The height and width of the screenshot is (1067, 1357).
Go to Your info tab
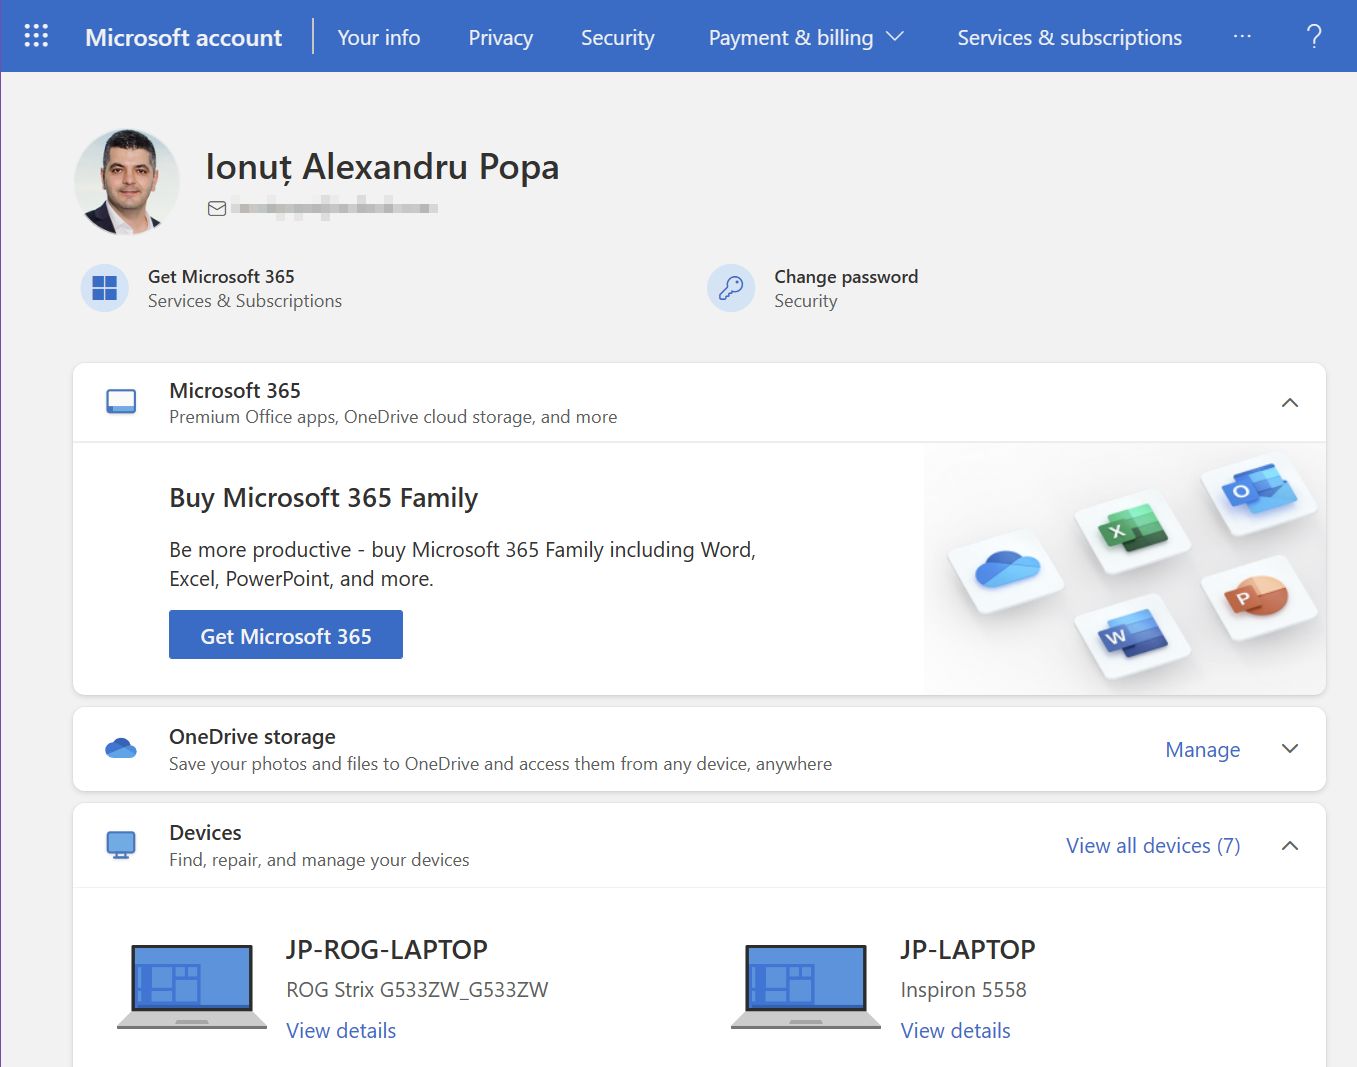(379, 37)
